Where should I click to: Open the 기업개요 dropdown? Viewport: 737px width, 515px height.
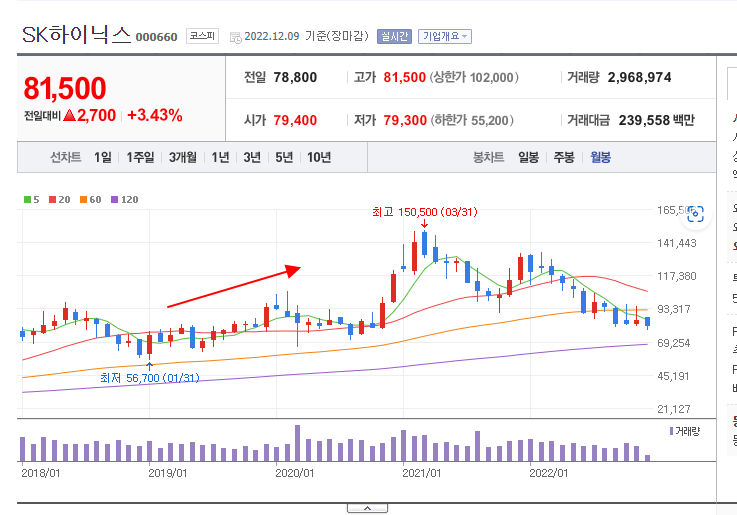[x=445, y=36]
